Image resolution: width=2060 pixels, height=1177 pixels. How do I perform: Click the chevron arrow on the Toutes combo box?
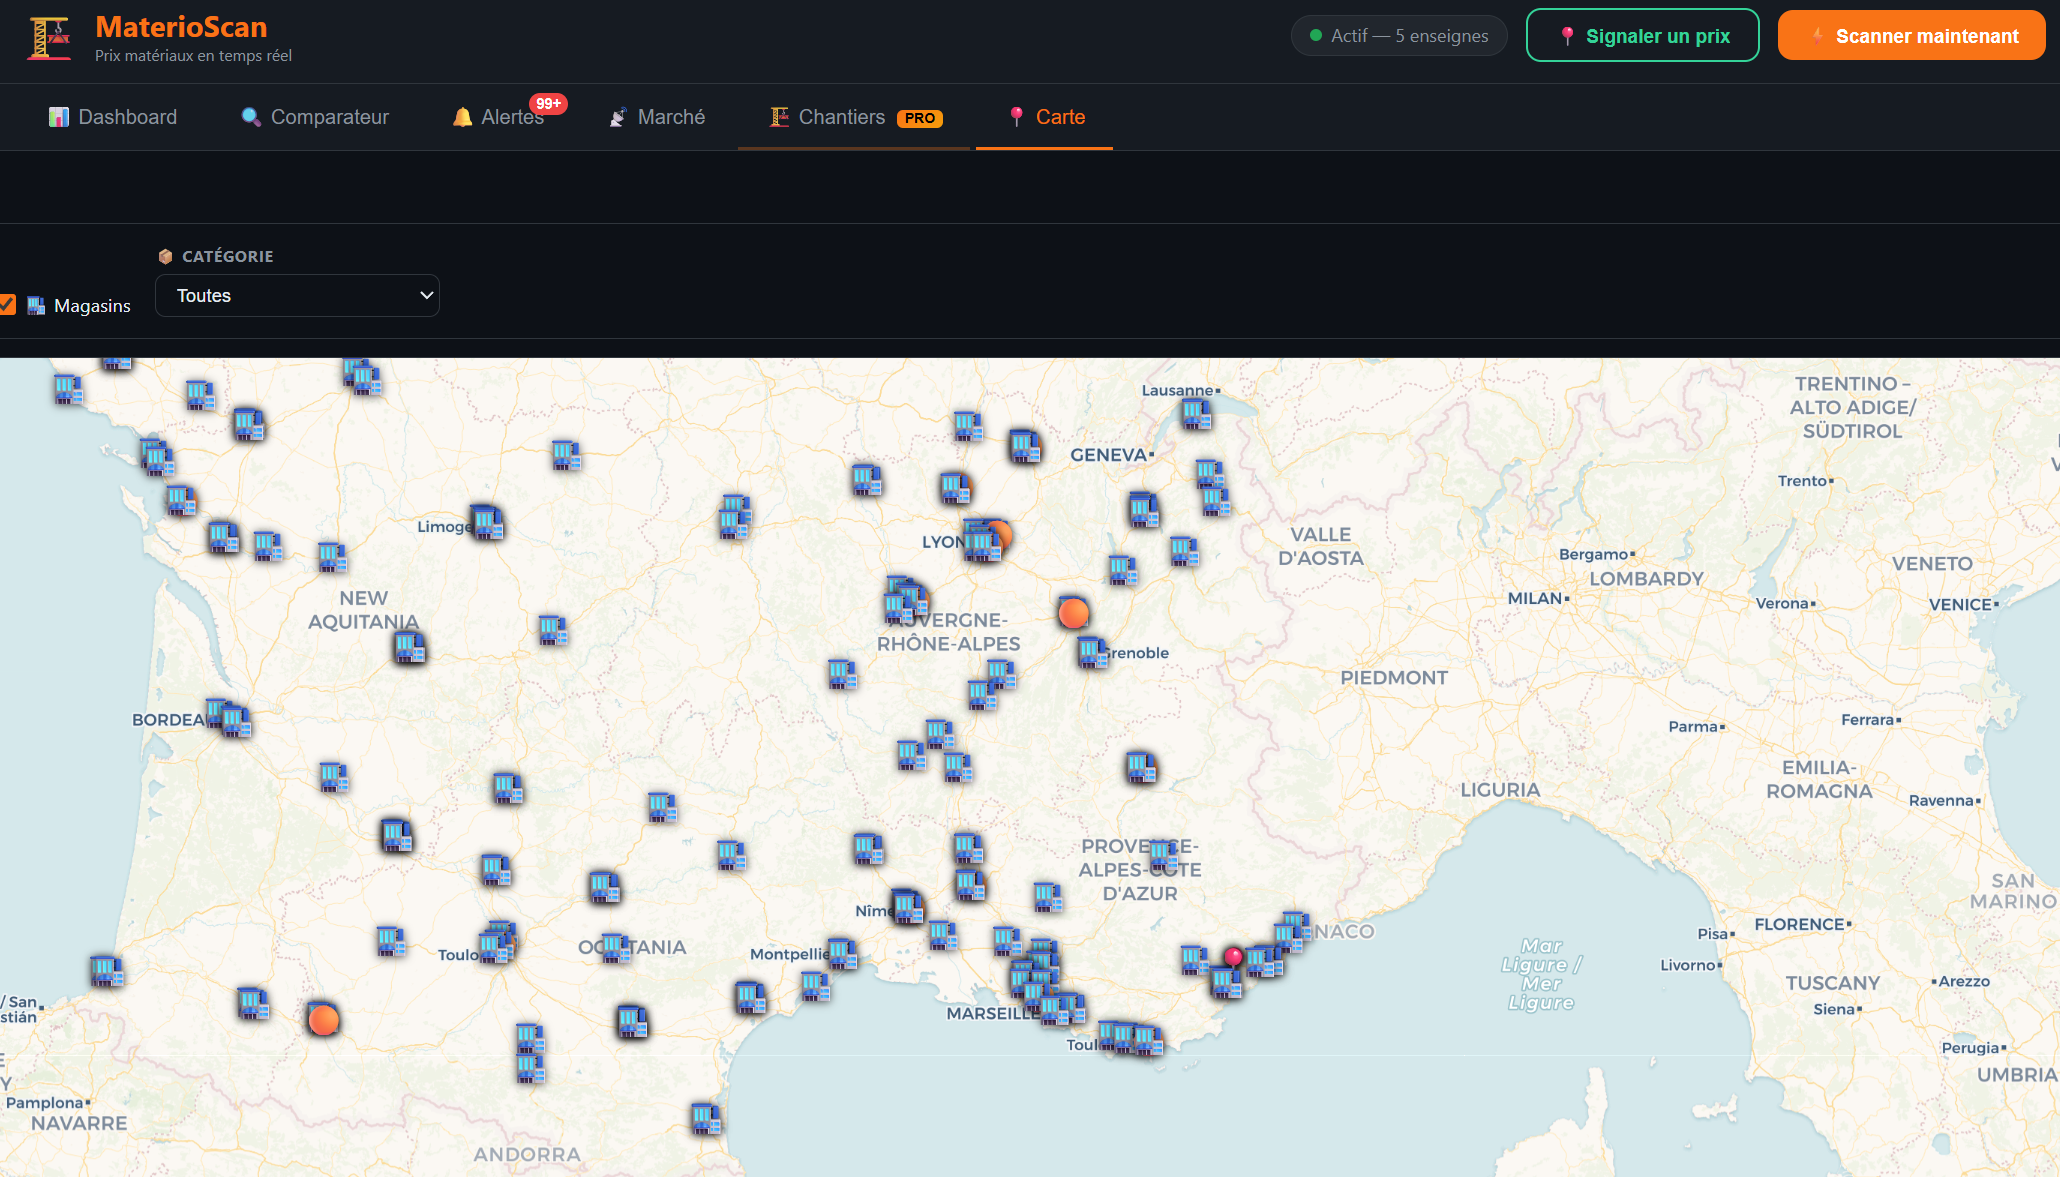tap(426, 296)
